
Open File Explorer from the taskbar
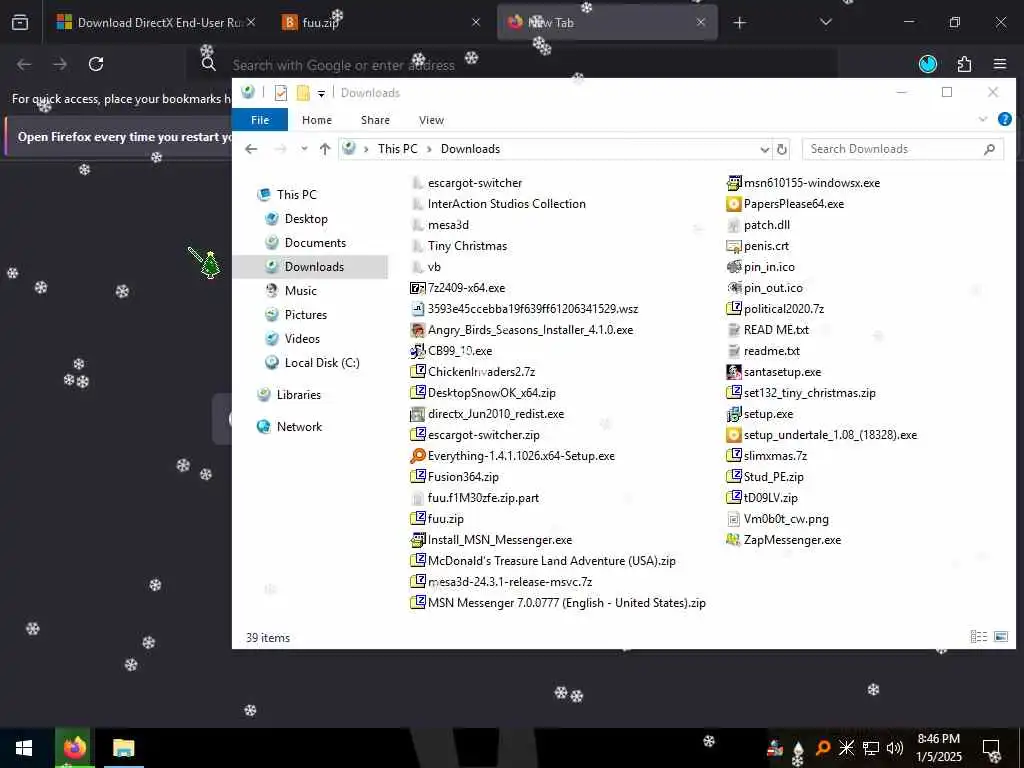tap(123, 748)
